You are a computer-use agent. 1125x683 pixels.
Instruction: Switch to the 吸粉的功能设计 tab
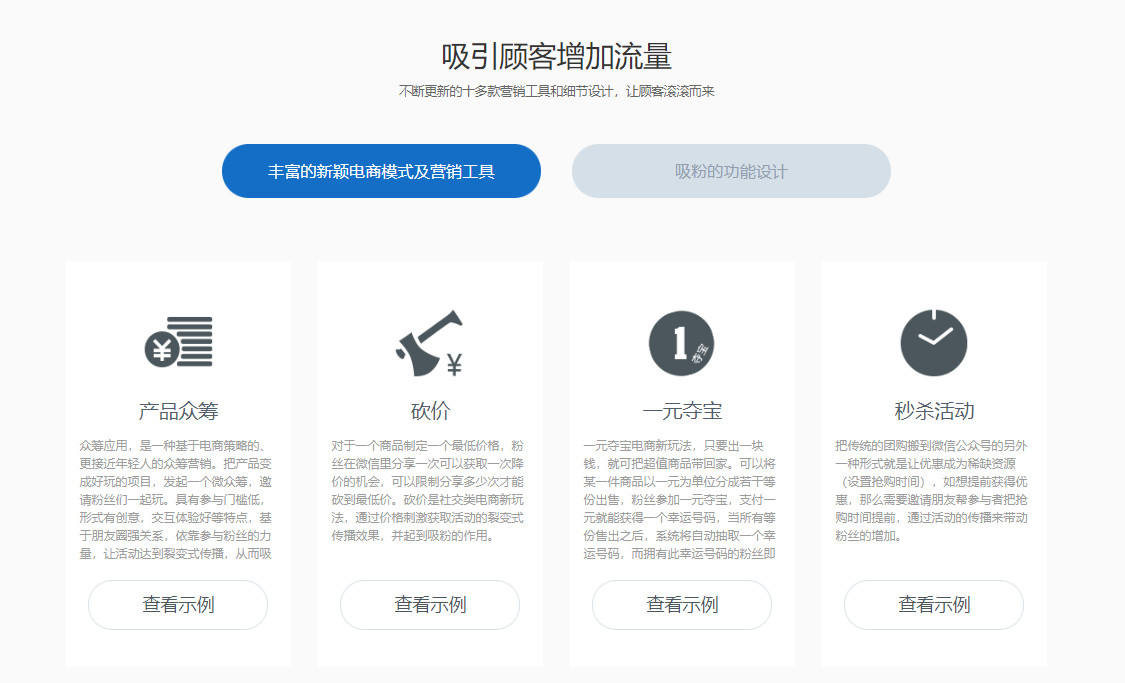point(731,171)
